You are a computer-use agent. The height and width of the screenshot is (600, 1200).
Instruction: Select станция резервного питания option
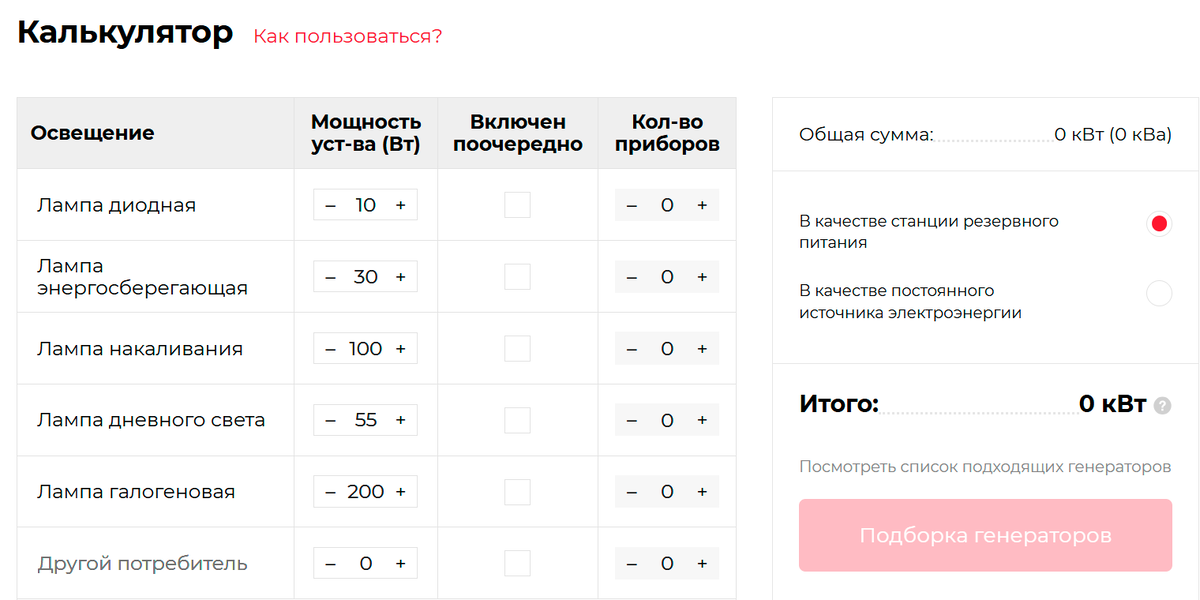(x=1158, y=223)
